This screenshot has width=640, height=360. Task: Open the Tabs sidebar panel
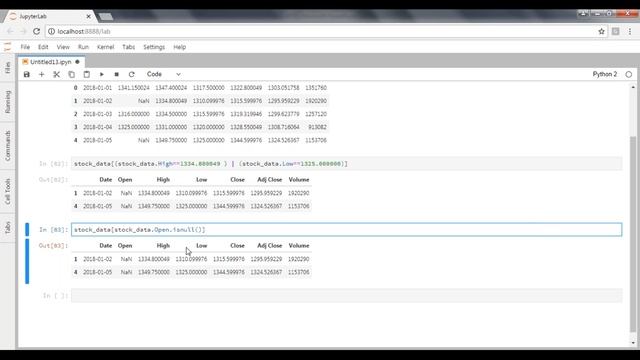tap(8, 228)
